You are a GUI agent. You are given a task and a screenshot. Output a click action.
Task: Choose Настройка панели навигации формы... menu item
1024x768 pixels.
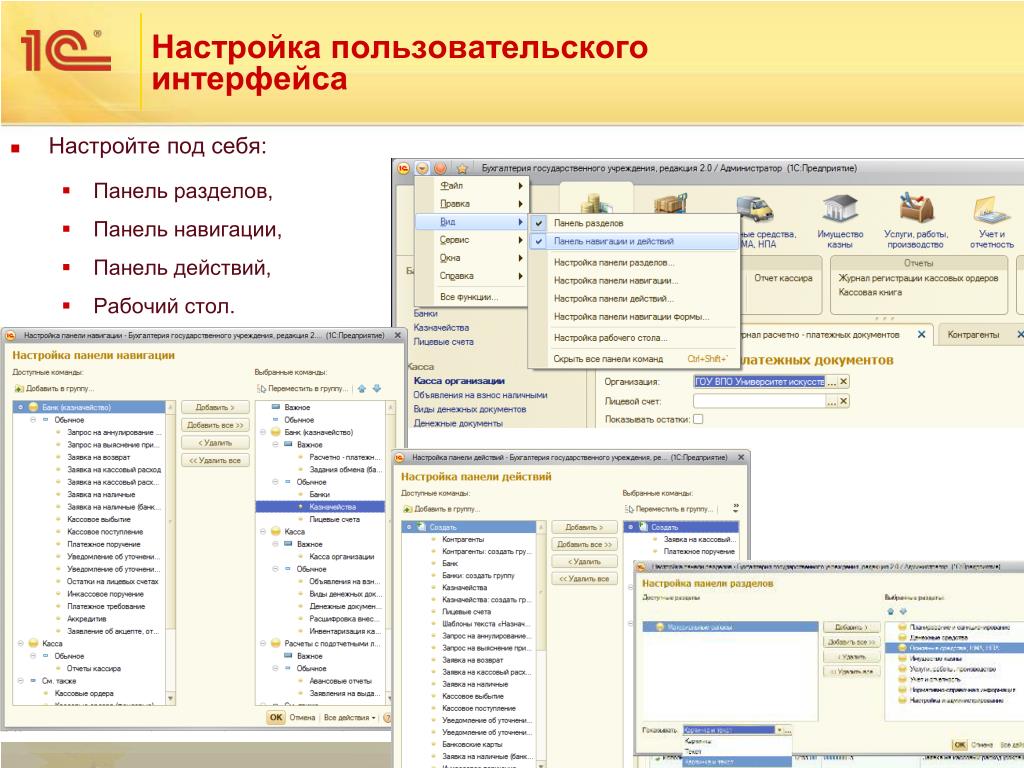tap(632, 317)
